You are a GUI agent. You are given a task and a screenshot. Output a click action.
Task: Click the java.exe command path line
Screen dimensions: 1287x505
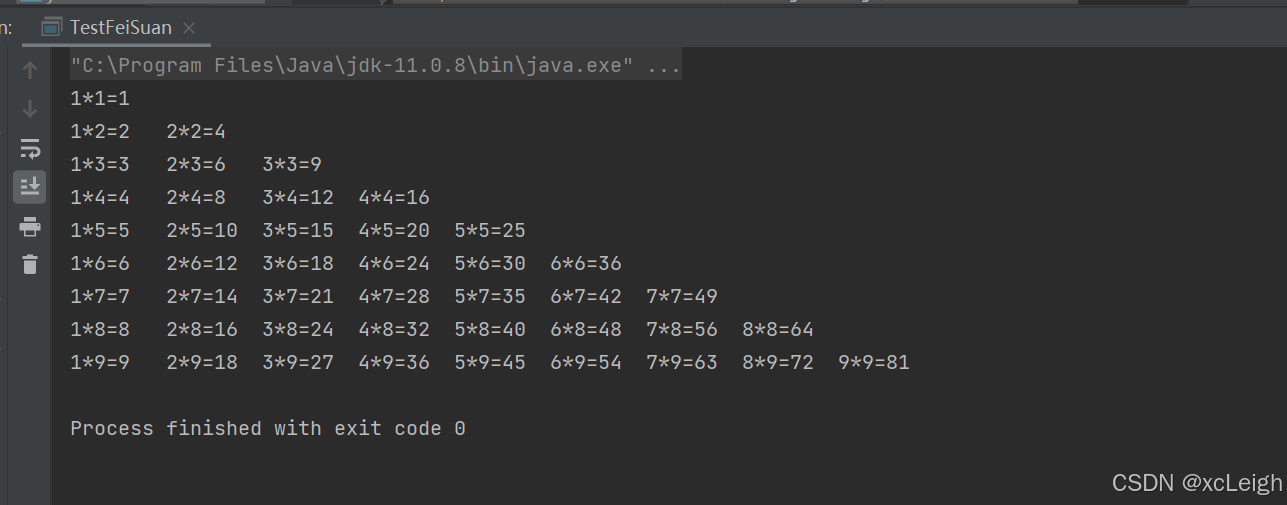(x=352, y=67)
